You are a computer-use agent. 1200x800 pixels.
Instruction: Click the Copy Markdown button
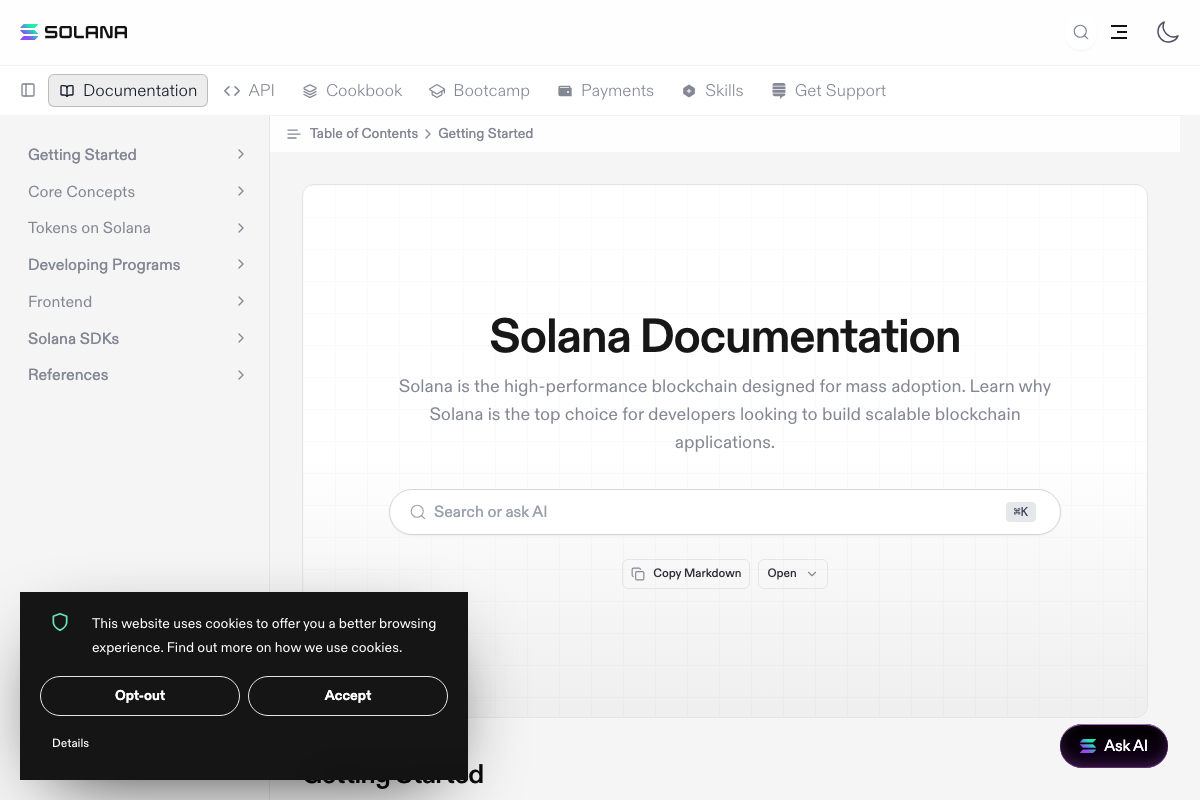pyautogui.click(x=686, y=574)
